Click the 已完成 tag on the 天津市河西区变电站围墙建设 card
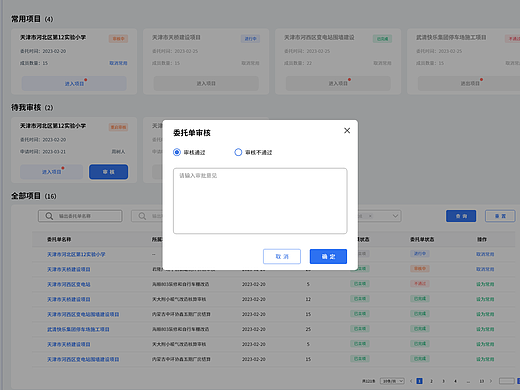This screenshot has height=390, width=520. pyautogui.click(x=382, y=39)
